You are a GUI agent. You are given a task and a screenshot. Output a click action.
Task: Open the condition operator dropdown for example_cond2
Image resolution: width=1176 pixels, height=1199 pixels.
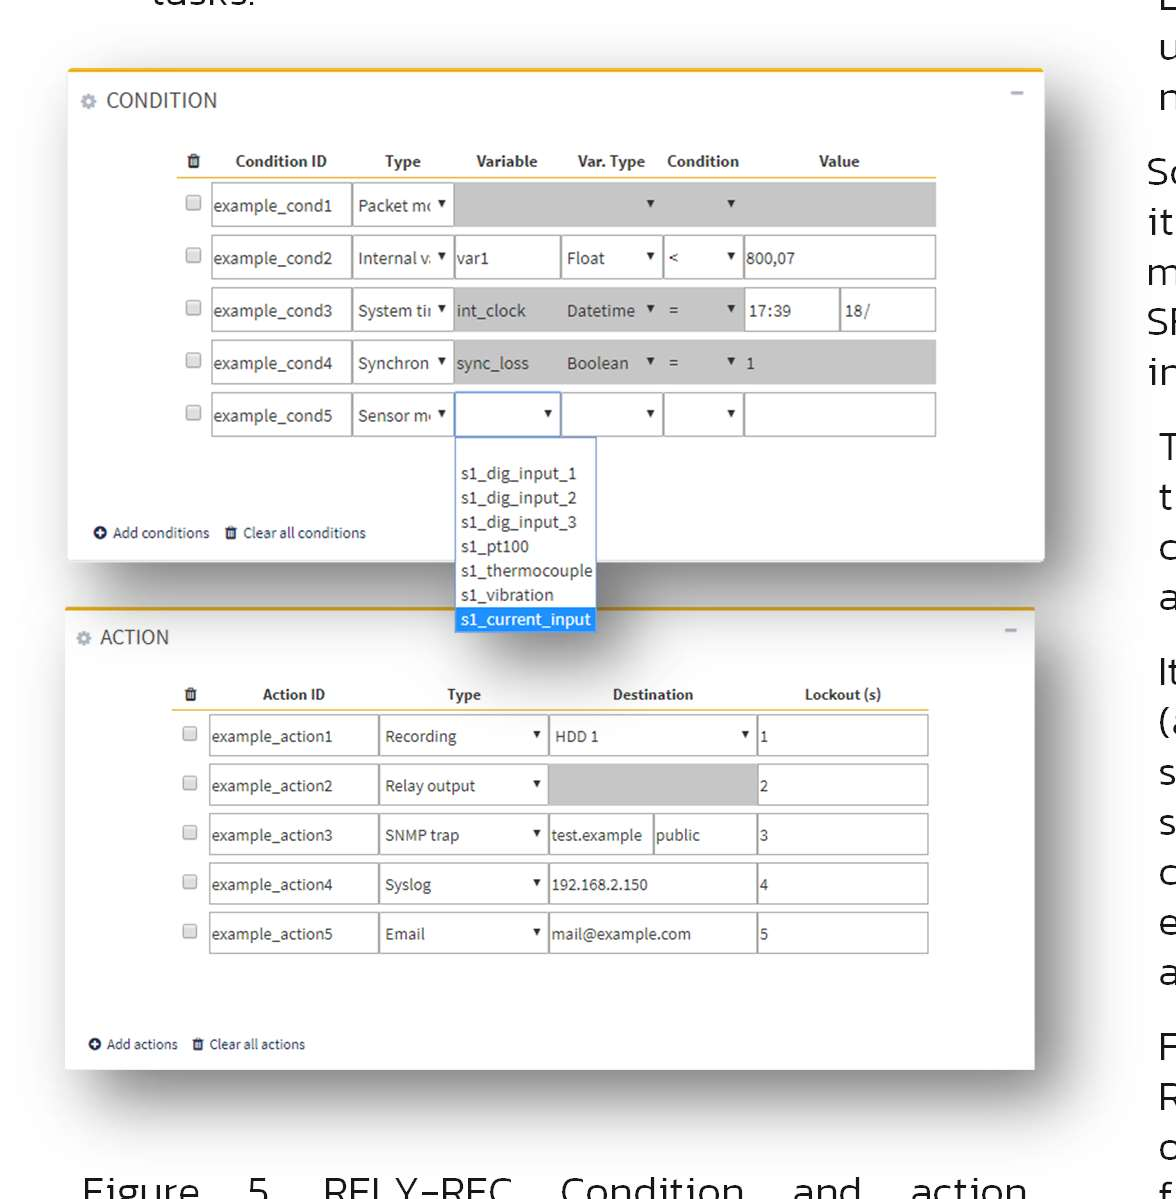coord(703,258)
